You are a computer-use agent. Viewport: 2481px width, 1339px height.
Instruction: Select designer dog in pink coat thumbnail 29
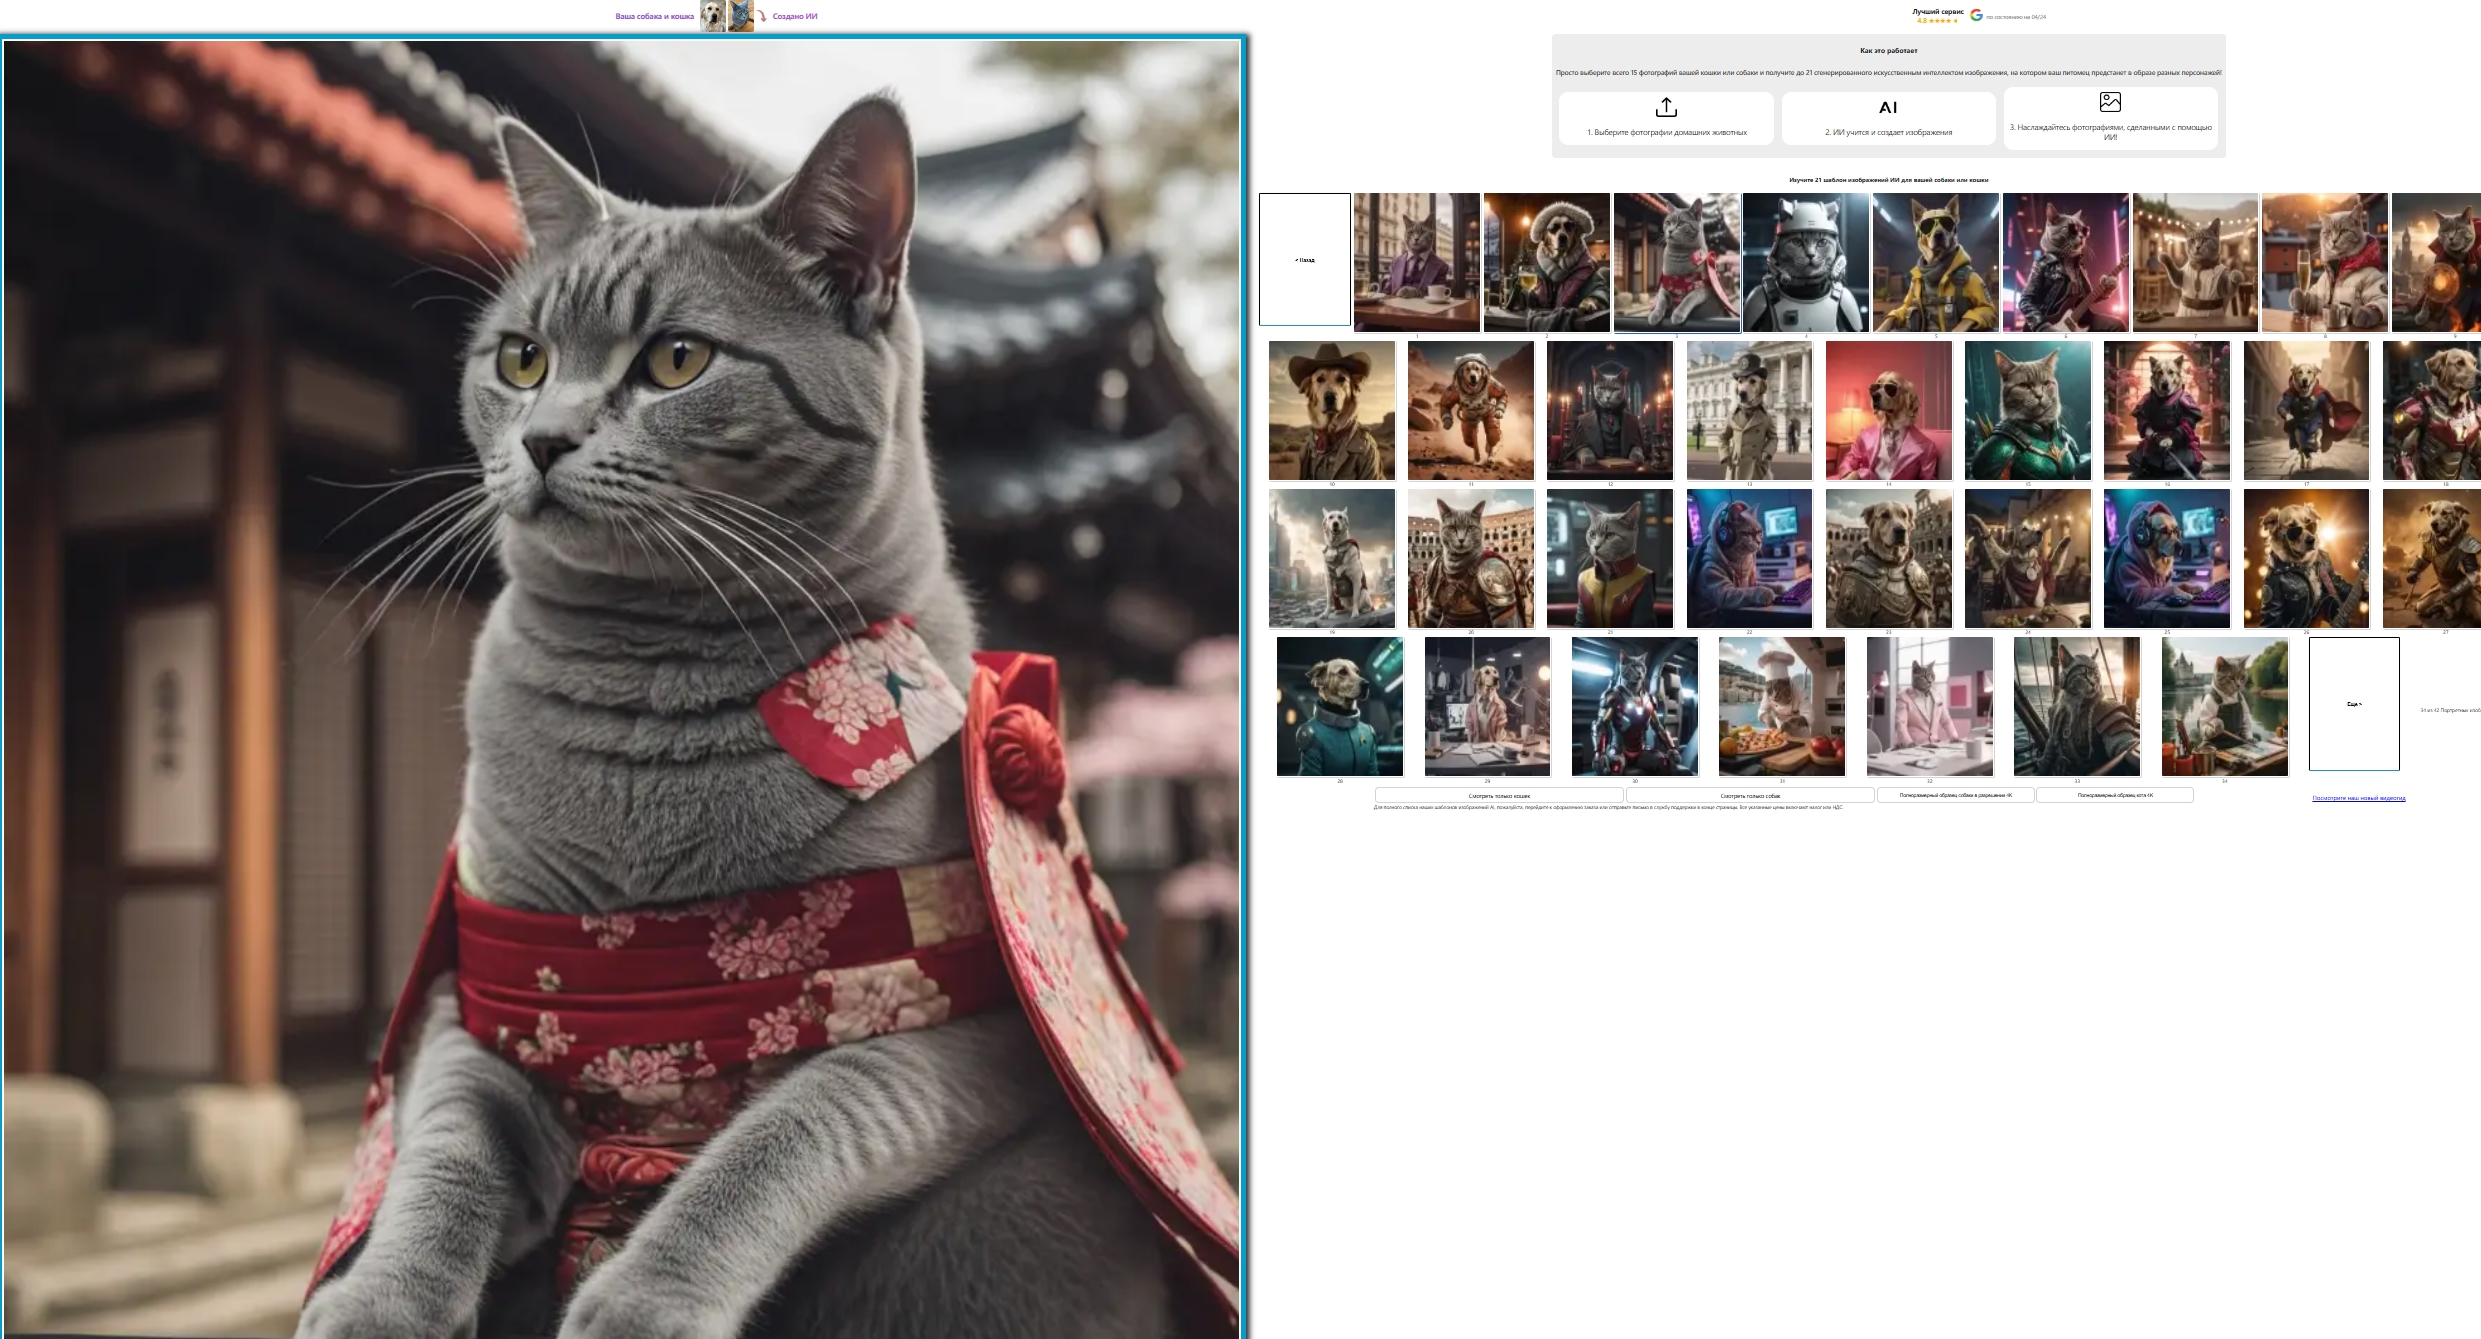click(1488, 707)
